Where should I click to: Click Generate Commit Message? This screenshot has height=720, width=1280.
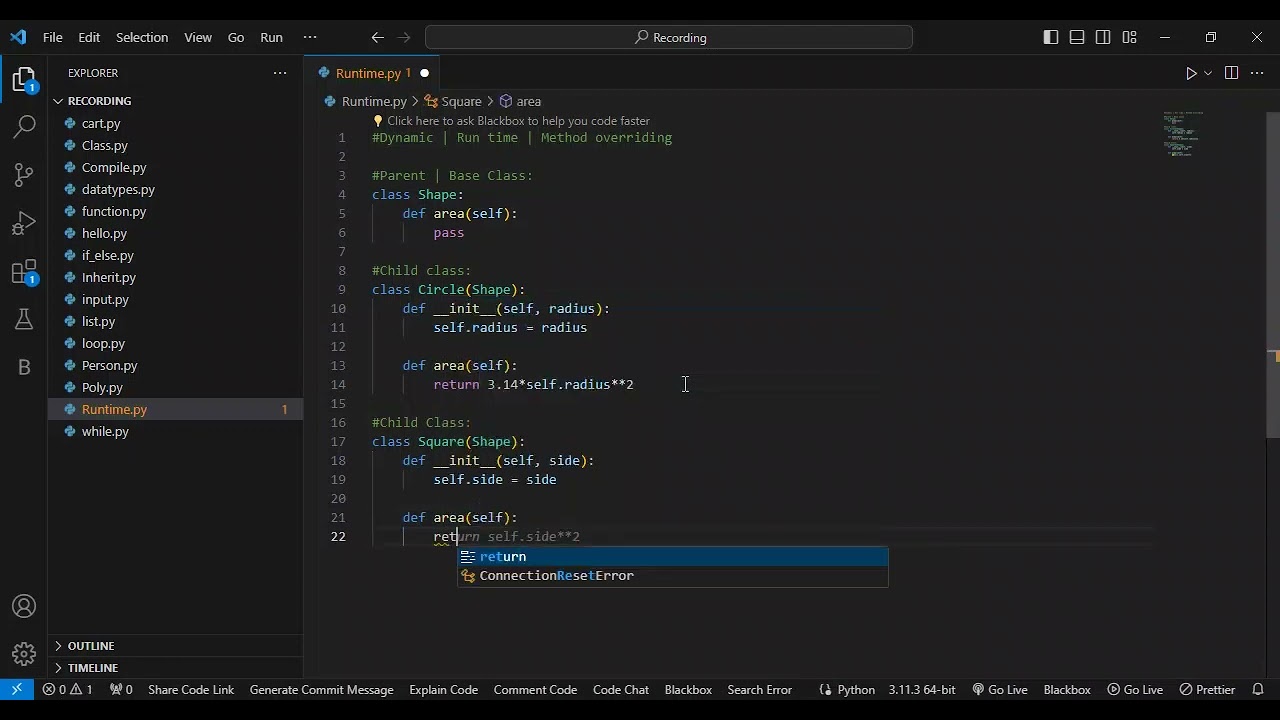pyautogui.click(x=321, y=689)
